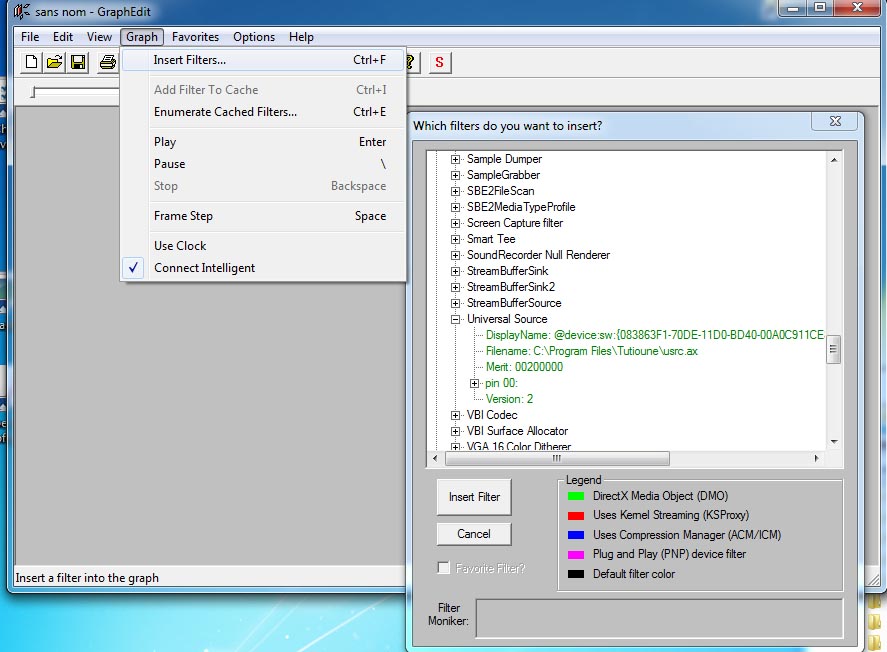Click the Help question mark toolbar icon

point(411,62)
